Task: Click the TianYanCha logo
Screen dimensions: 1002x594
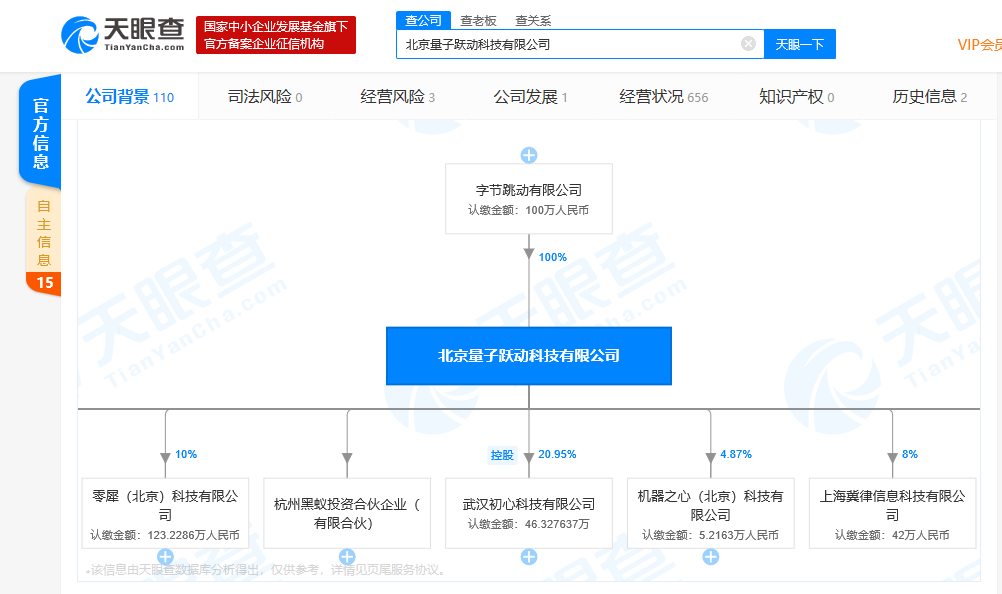Action: click(123, 34)
